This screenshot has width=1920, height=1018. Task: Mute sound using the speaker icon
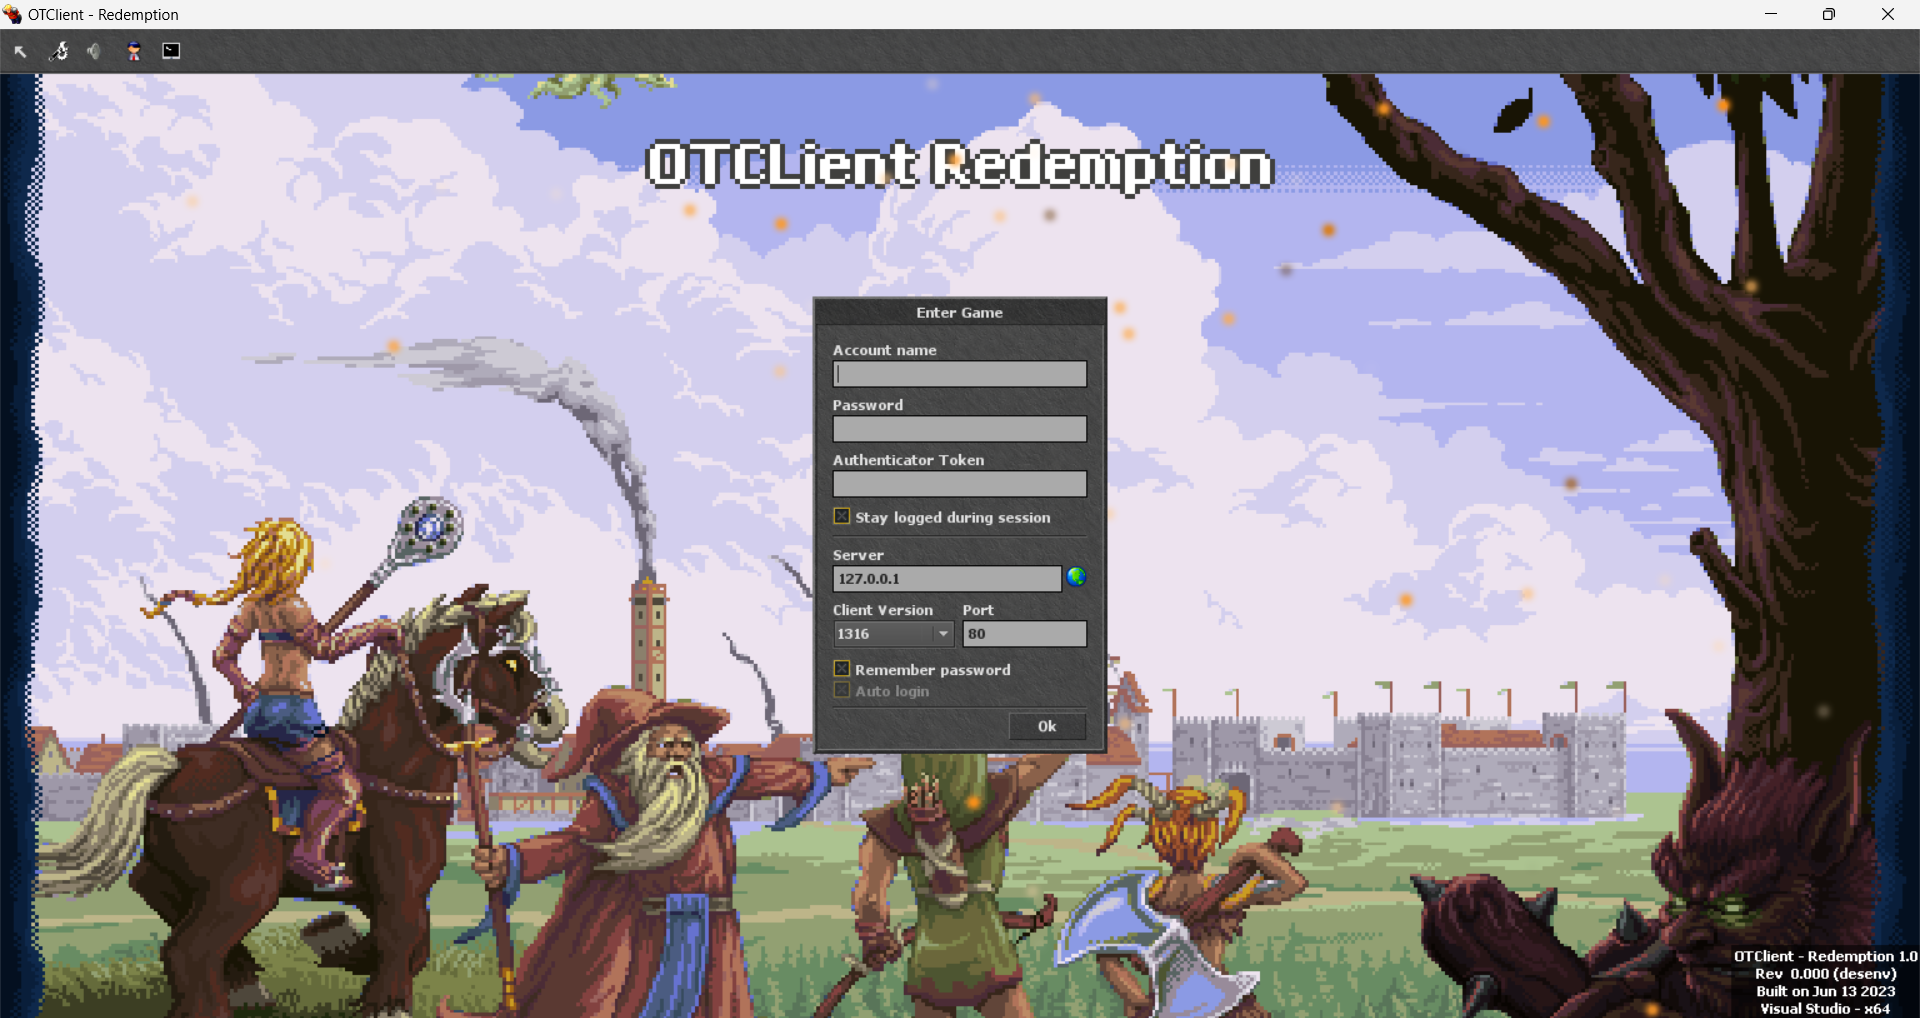click(94, 50)
